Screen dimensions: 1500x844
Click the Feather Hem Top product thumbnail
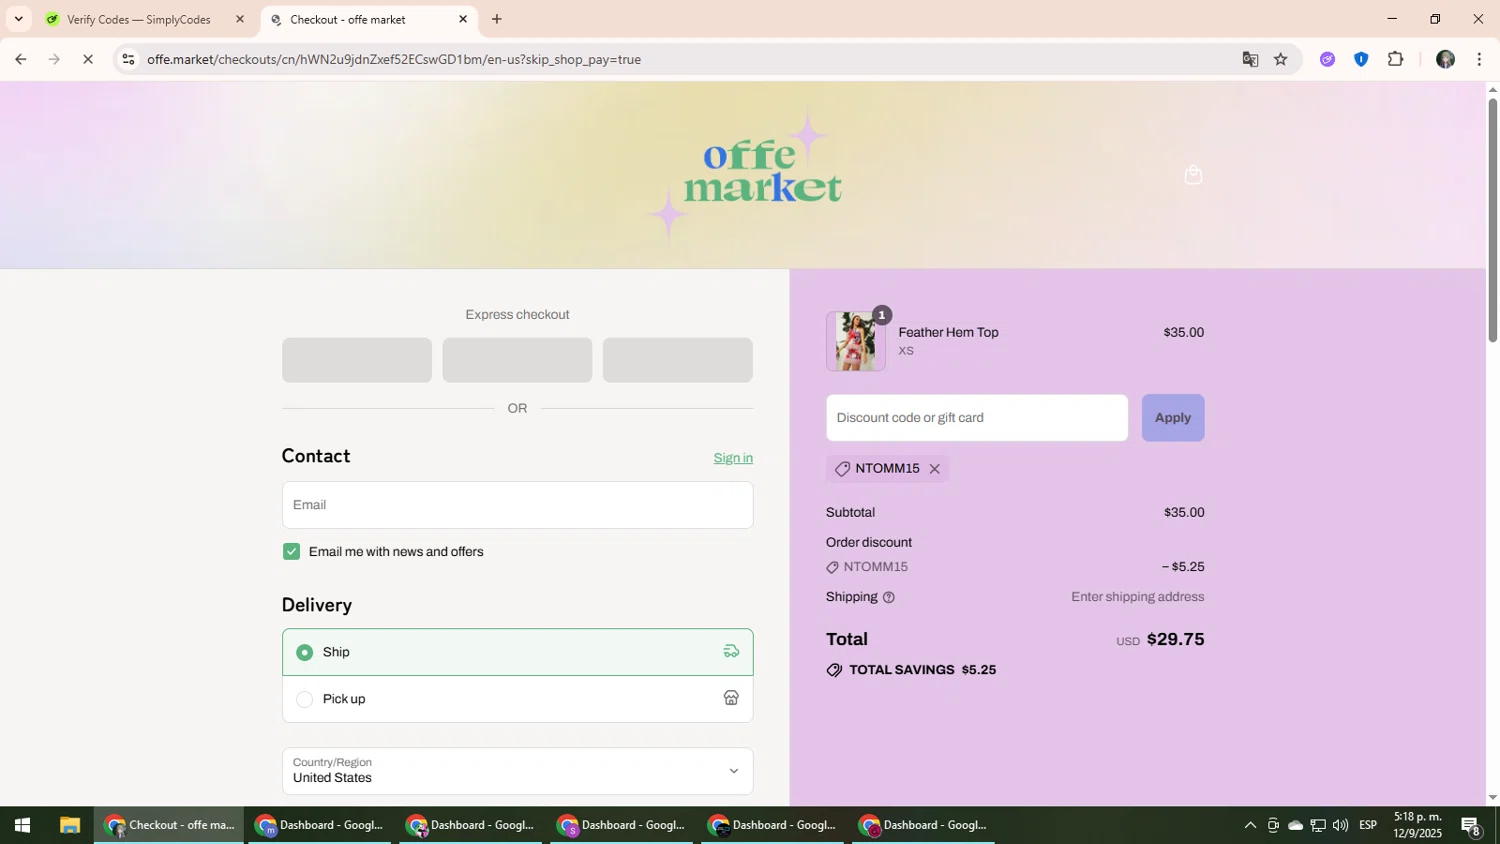pos(856,341)
